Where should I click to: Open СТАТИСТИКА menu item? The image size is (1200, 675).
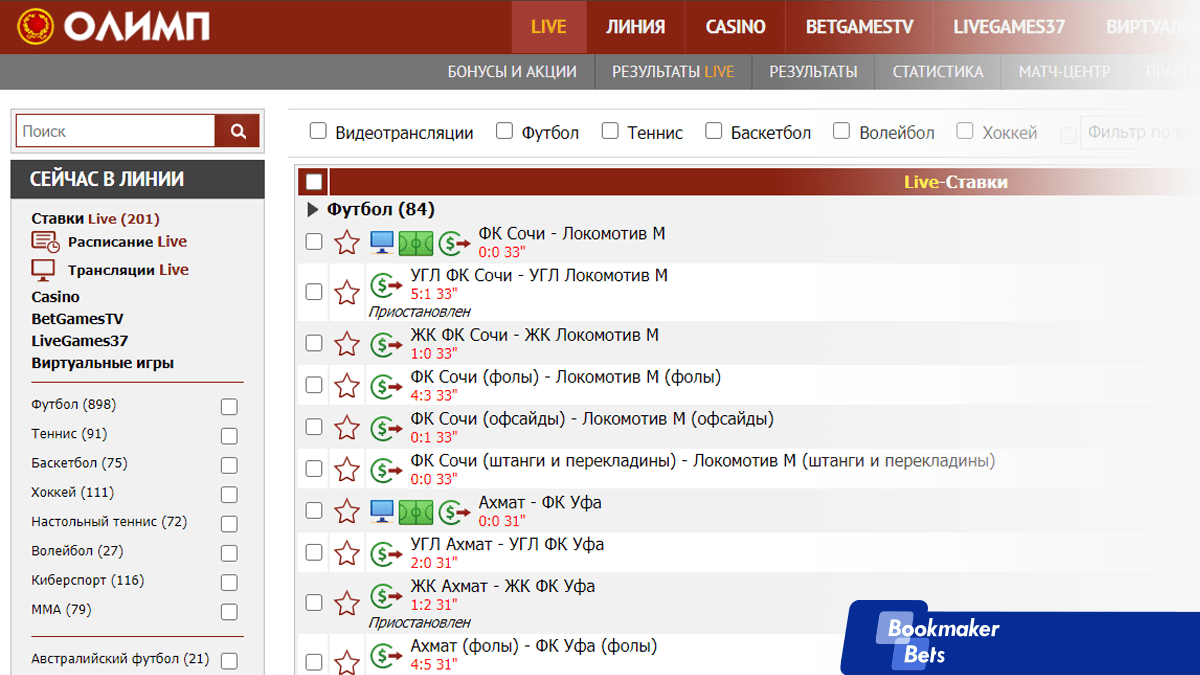[x=938, y=72]
